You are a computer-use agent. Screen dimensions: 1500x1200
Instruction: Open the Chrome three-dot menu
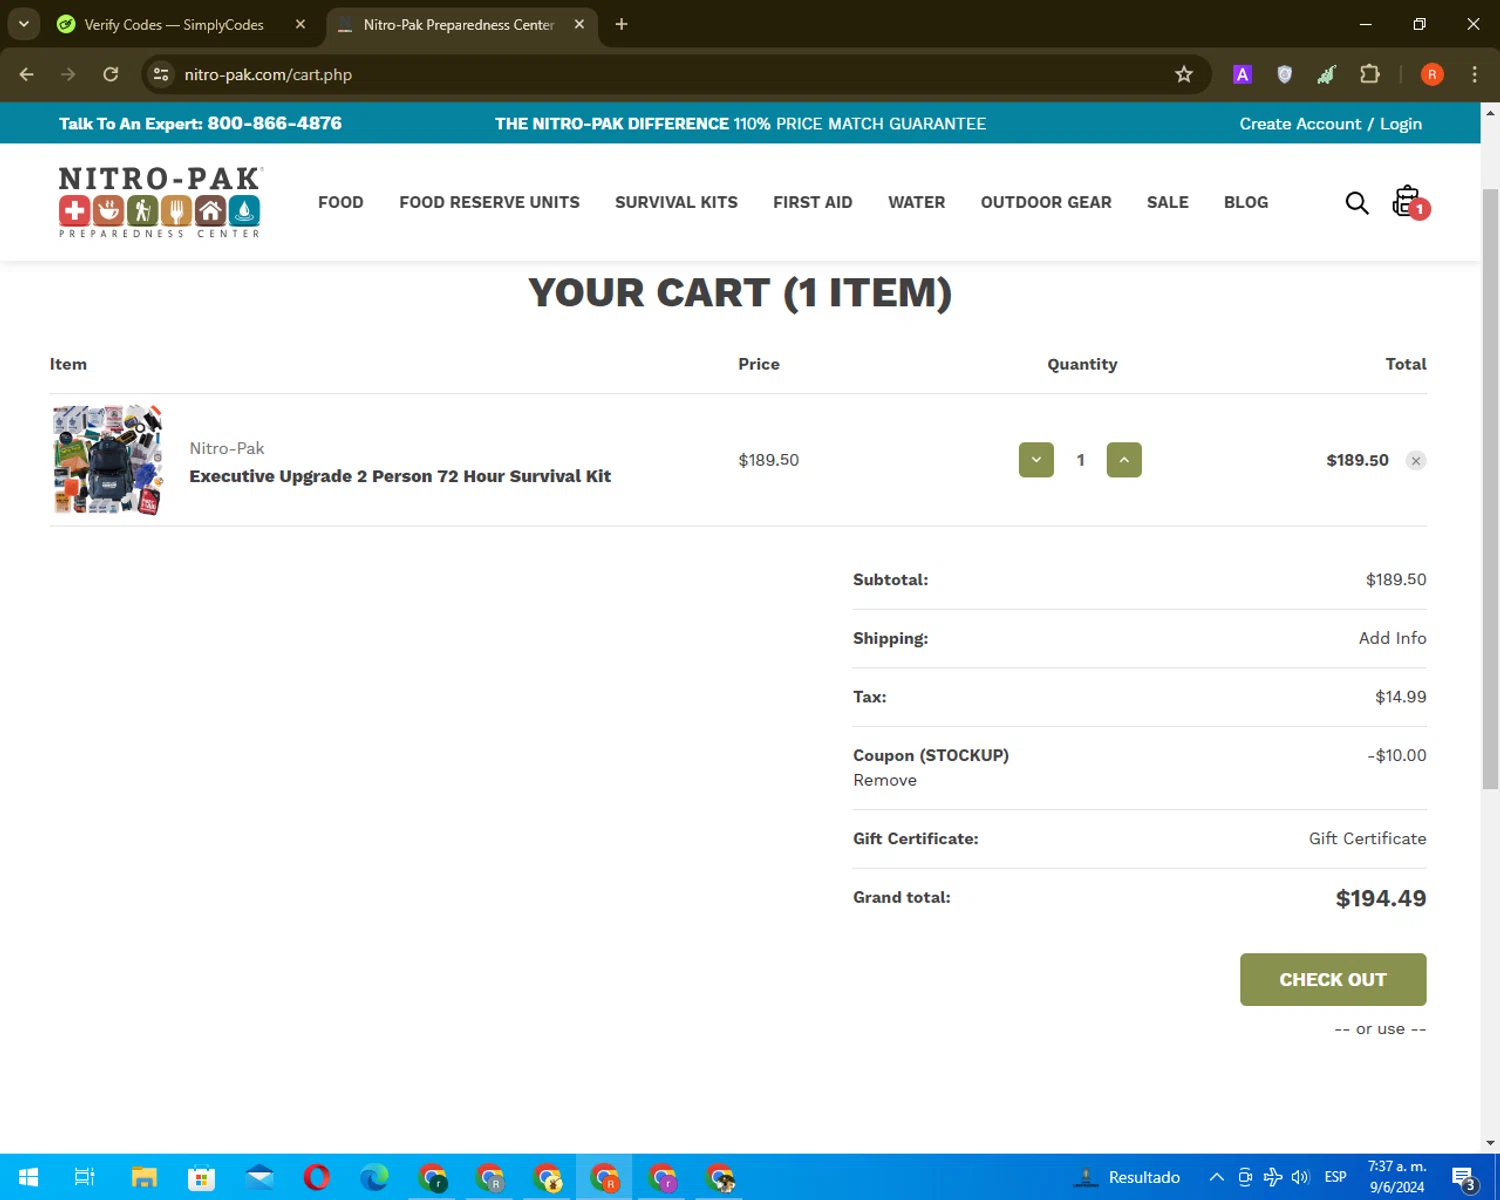click(1474, 74)
